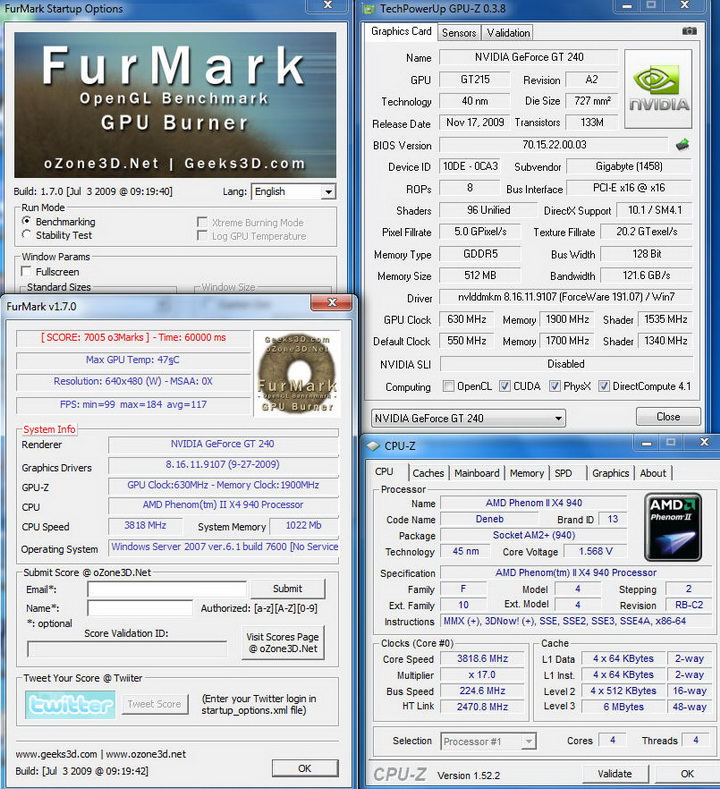Click the Name input field in Submit Score
Viewport: 720px width, 789px height.
coord(140,608)
